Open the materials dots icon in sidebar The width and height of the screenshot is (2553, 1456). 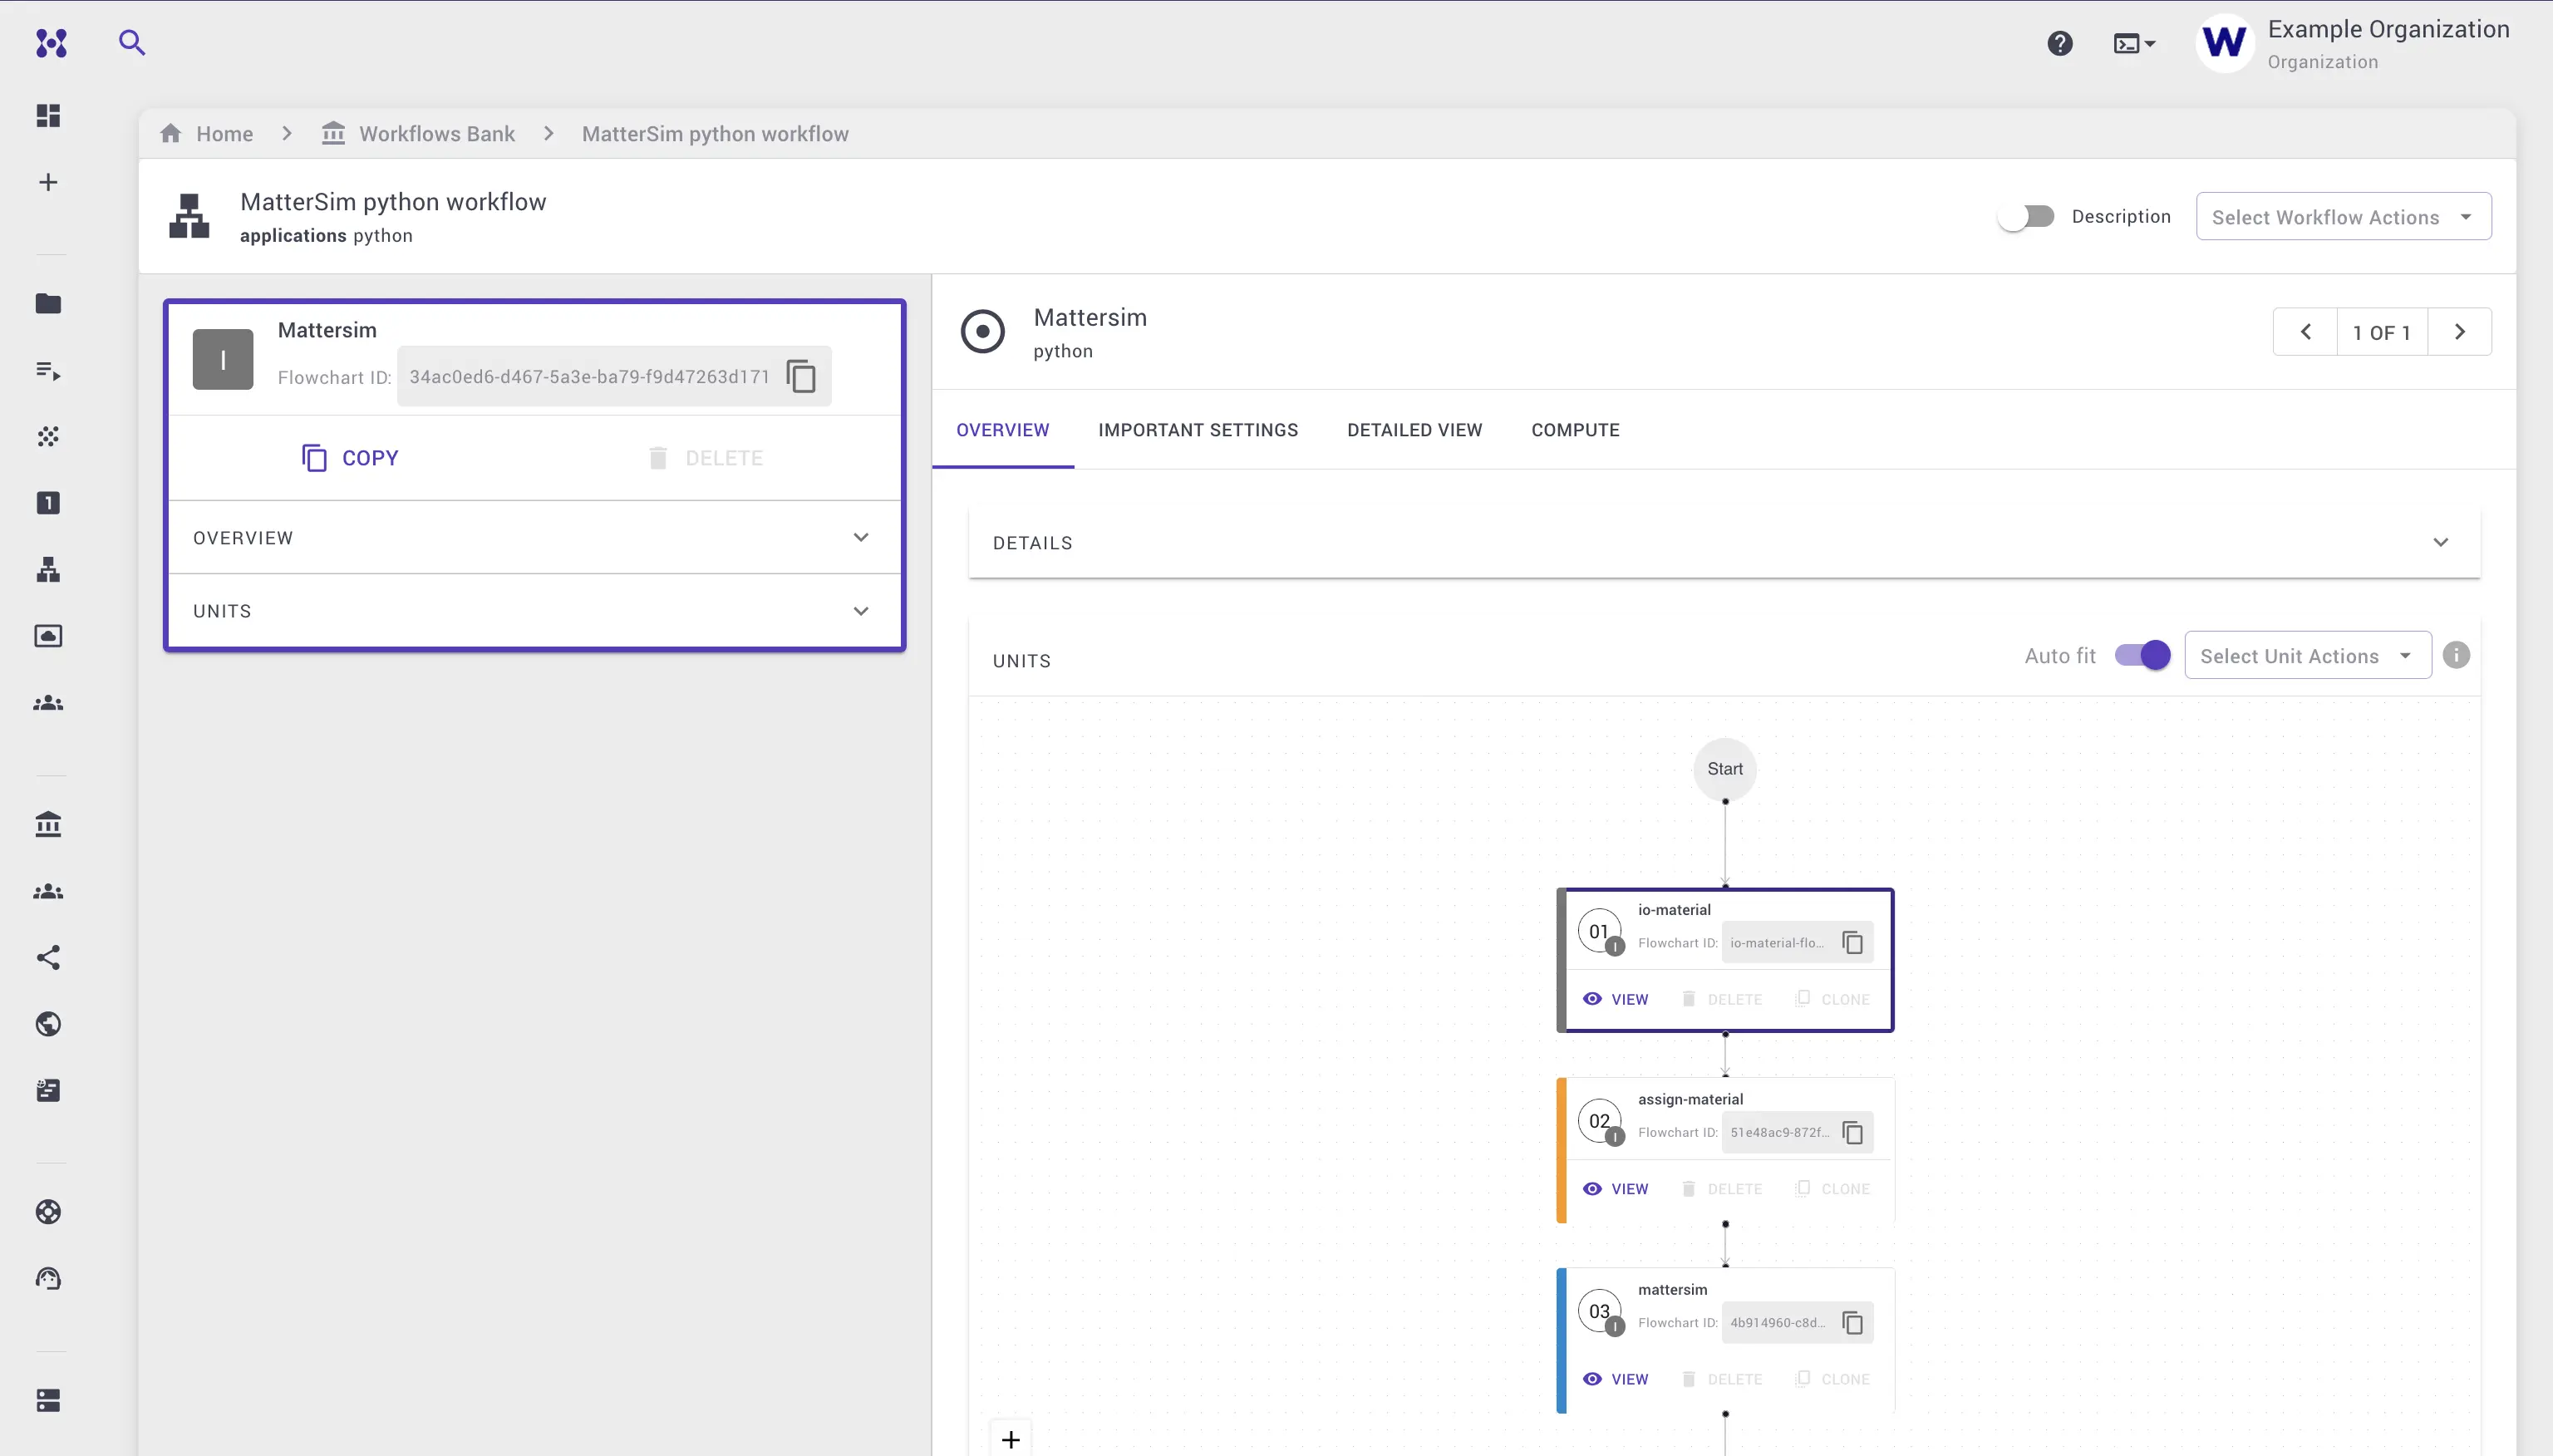point(48,436)
